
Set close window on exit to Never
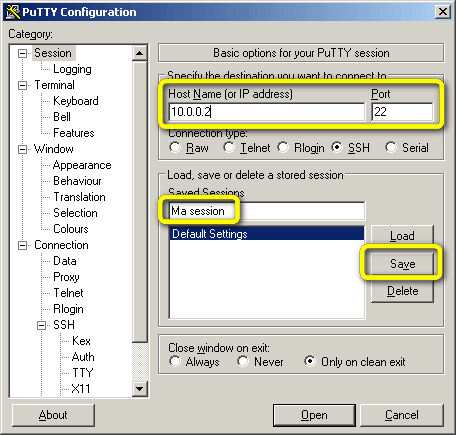click(x=243, y=361)
